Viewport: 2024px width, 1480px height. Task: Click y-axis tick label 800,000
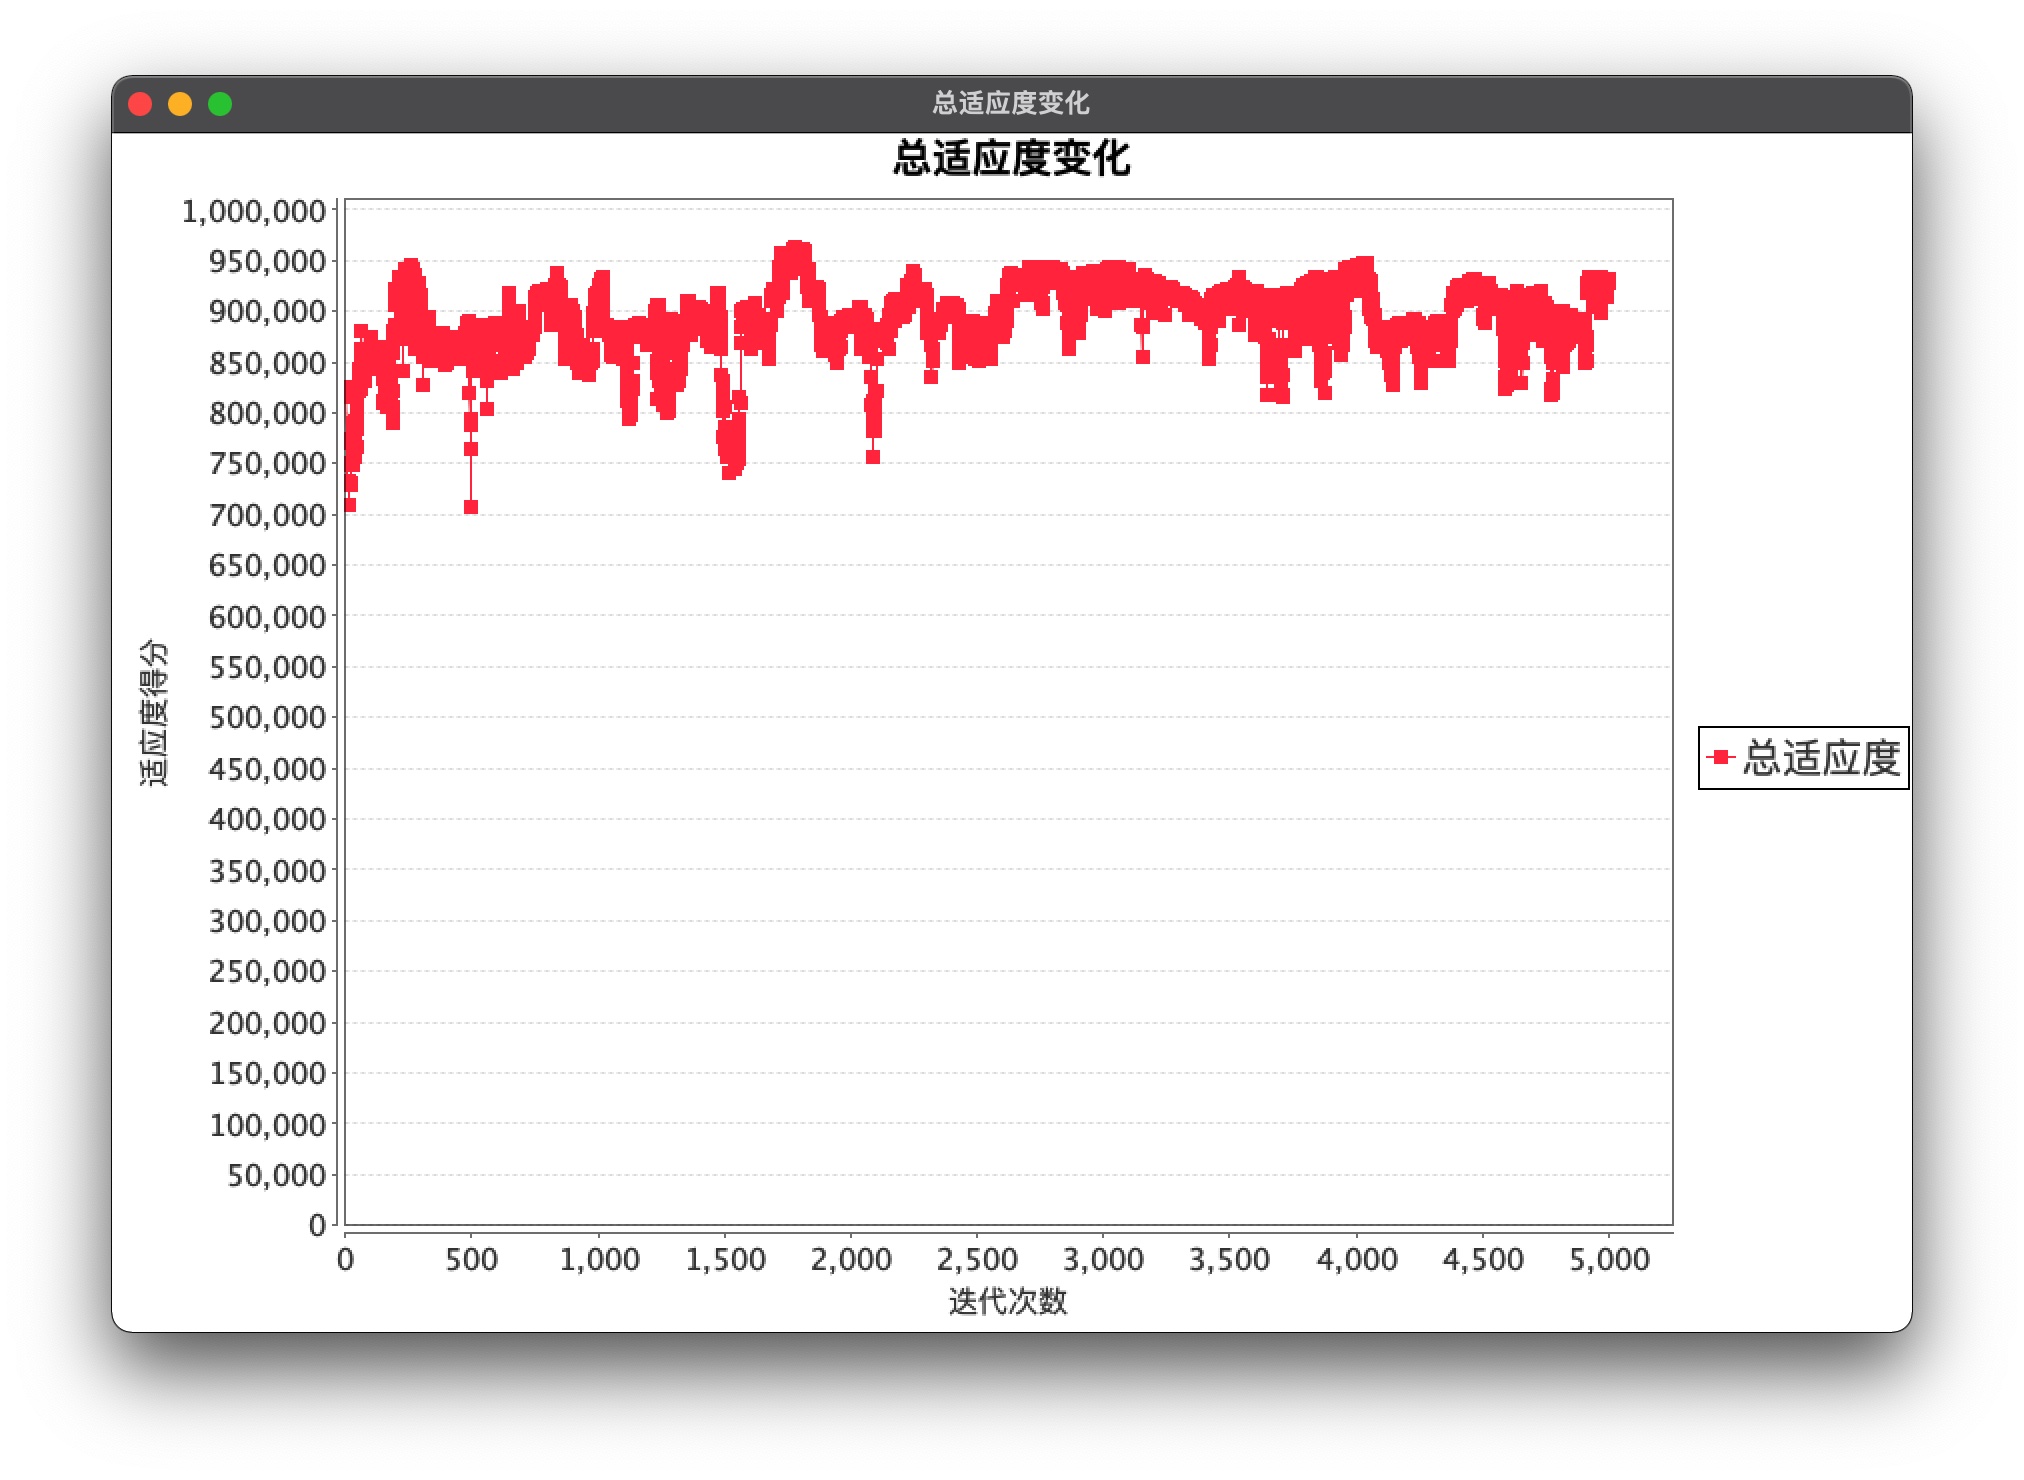268,413
